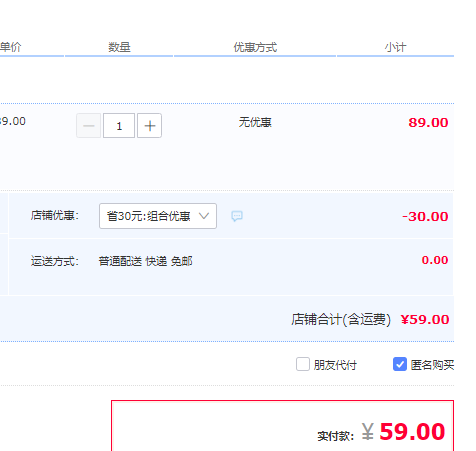Screen dimensions: 476x451
Task: Click the dropdown chevron arrow for 店铺优惠
Action: (204, 216)
